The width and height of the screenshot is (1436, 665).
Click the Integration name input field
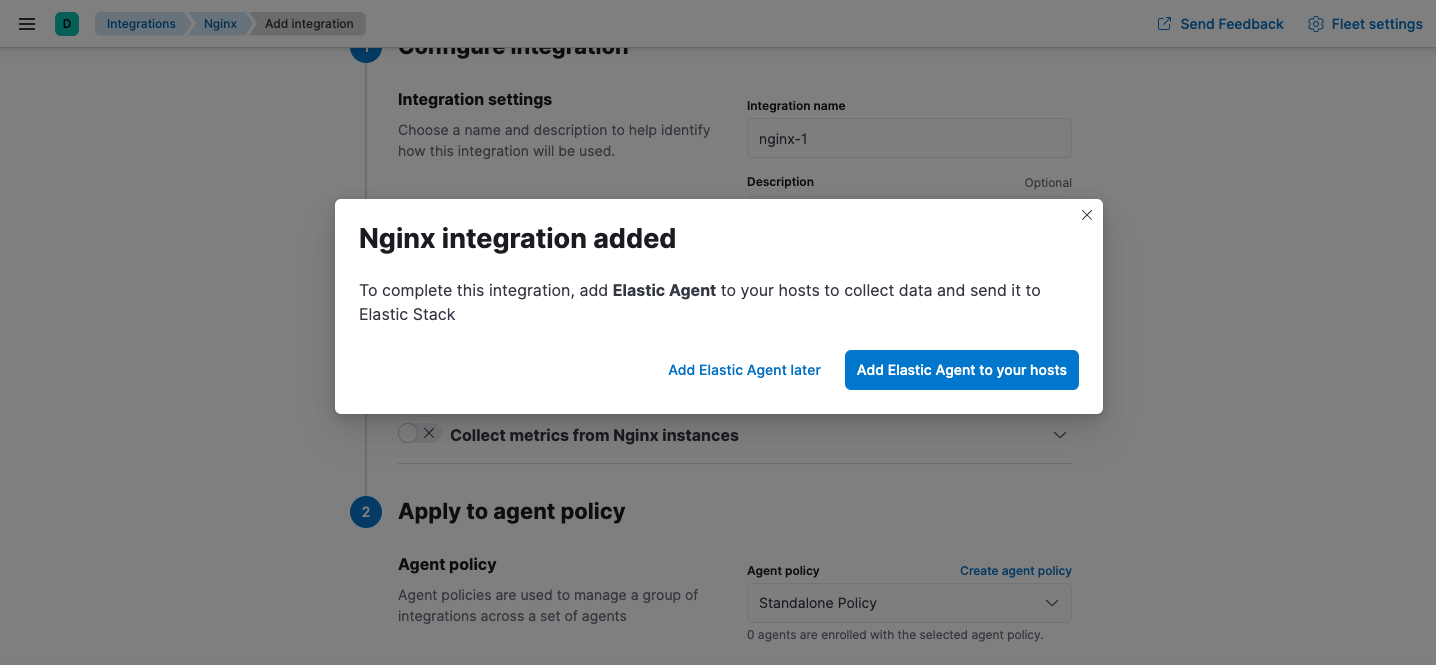[x=908, y=137]
